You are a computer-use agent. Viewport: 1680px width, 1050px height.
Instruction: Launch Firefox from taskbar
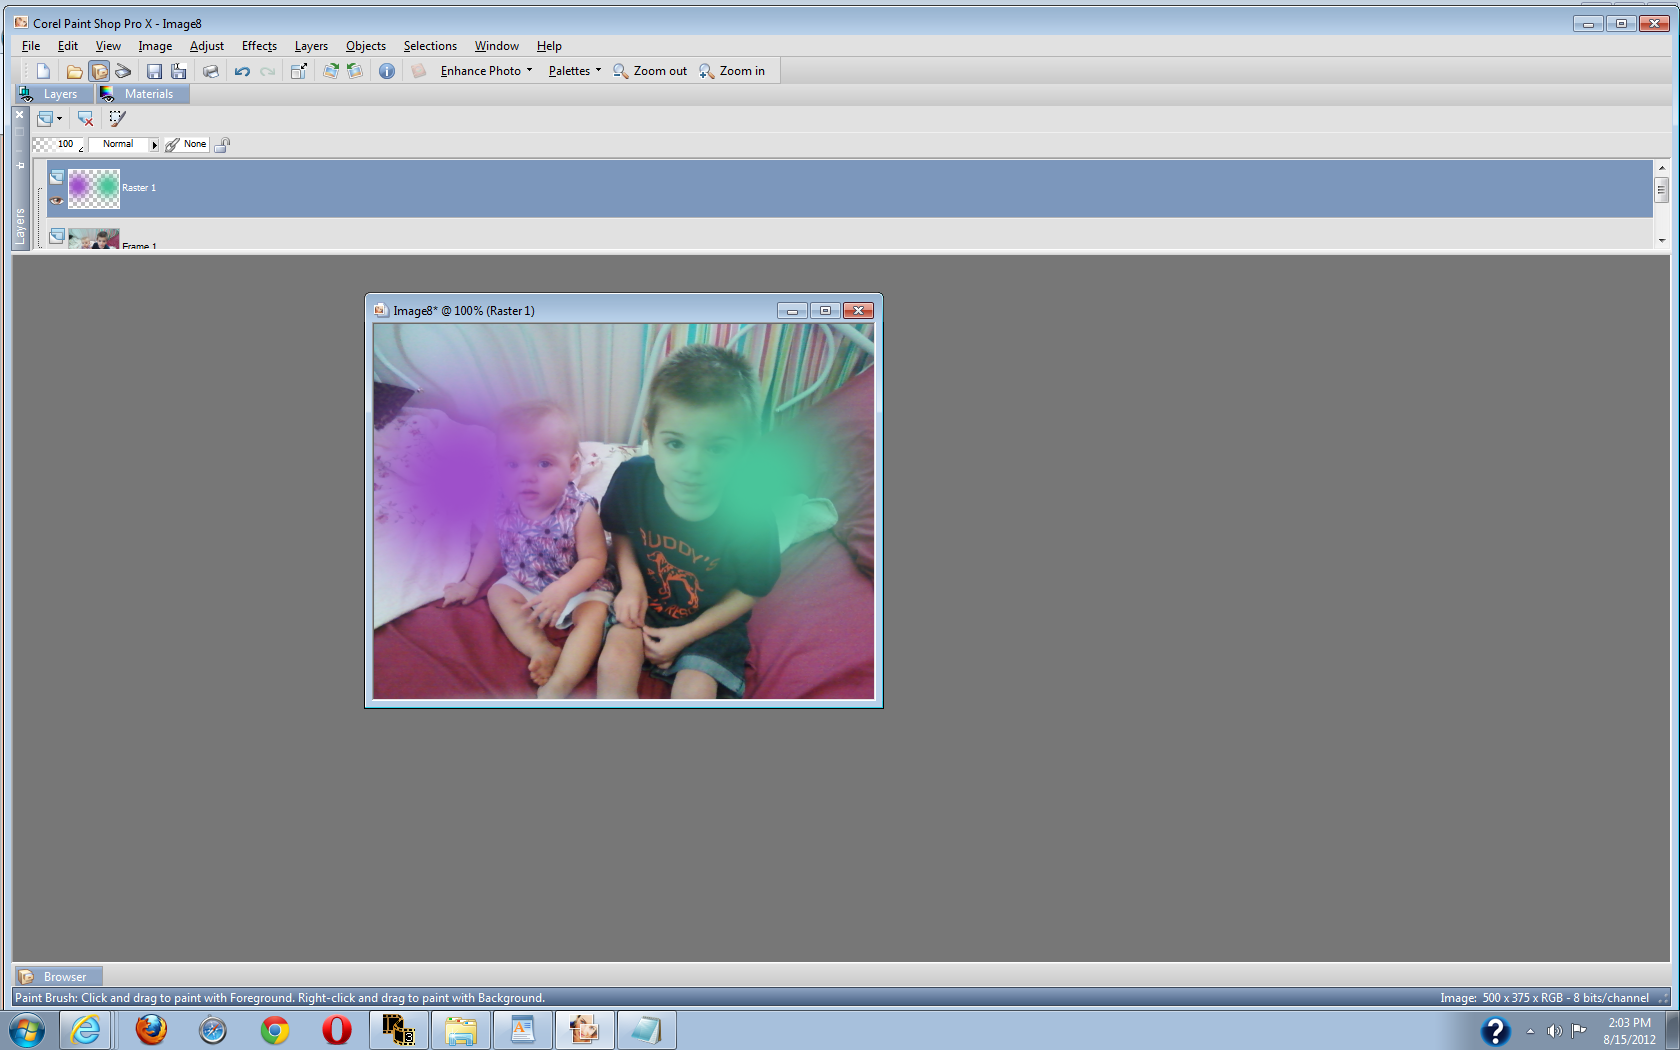tap(151, 1030)
